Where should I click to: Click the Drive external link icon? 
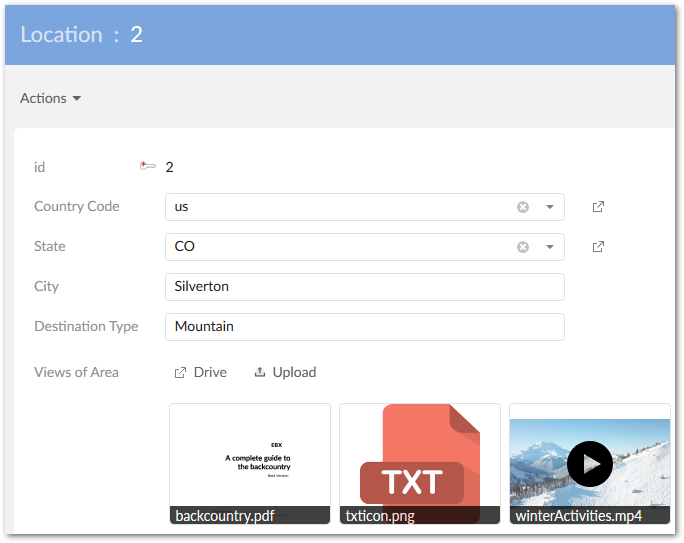click(x=180, y=372)
